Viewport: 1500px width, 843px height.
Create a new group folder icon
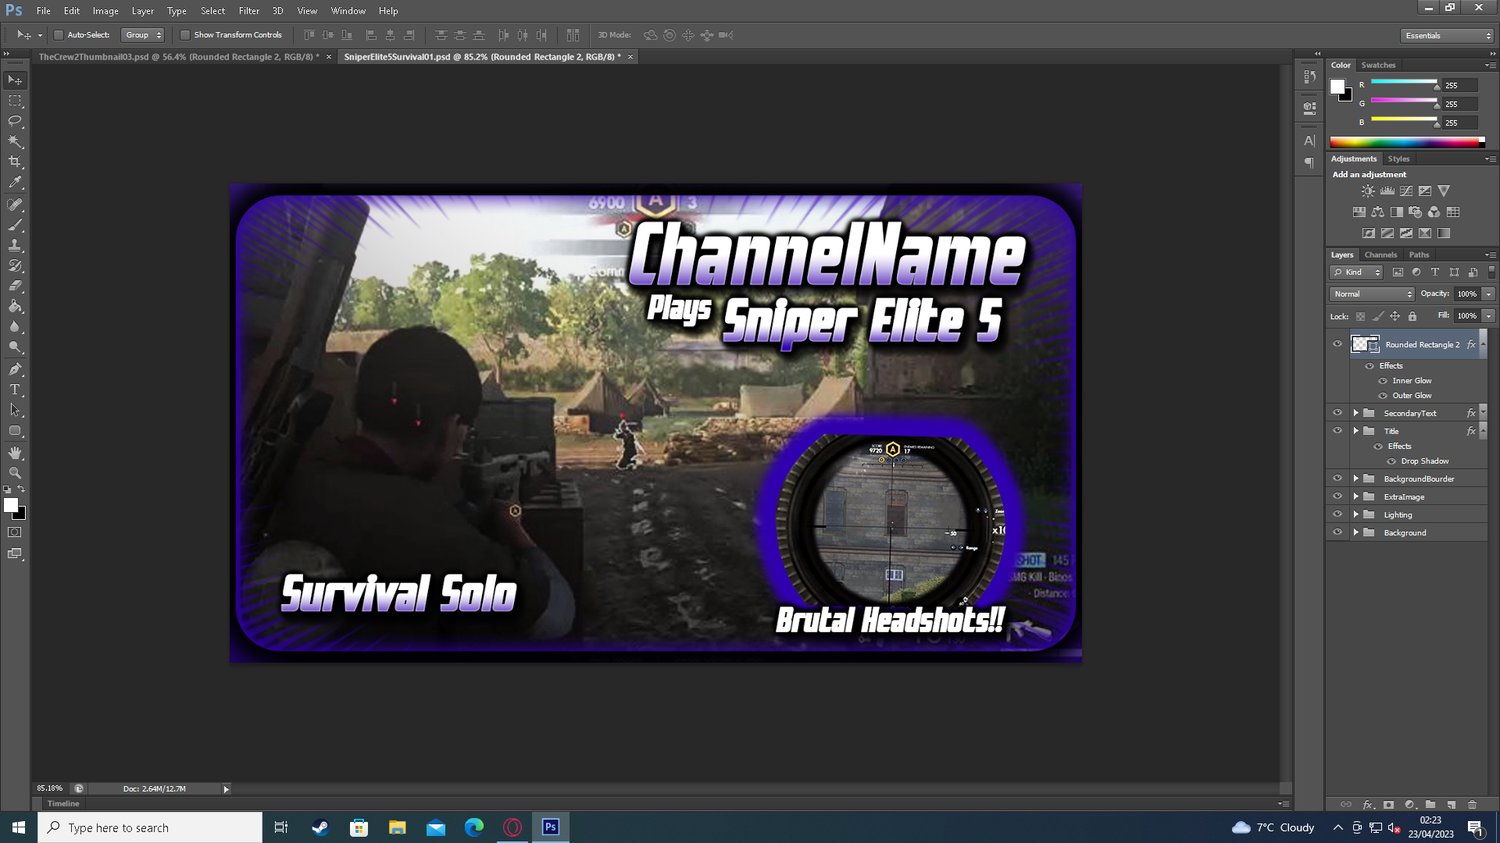coord(1430,804)
